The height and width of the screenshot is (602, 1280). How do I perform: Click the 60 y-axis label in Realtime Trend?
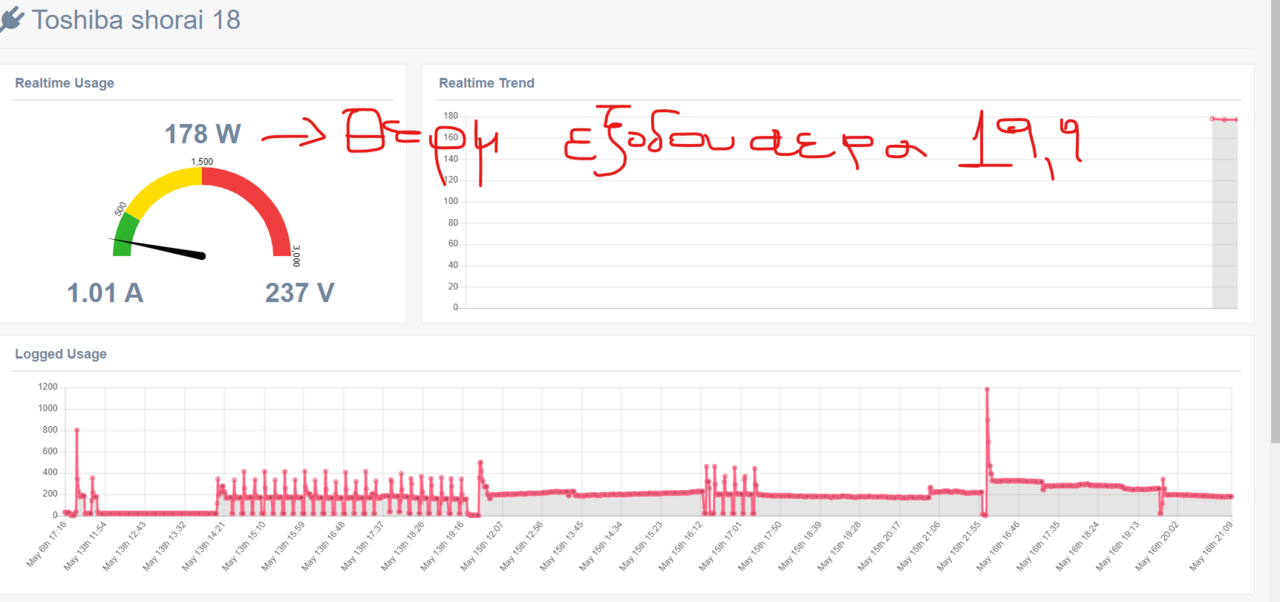(x=453, y=244)
